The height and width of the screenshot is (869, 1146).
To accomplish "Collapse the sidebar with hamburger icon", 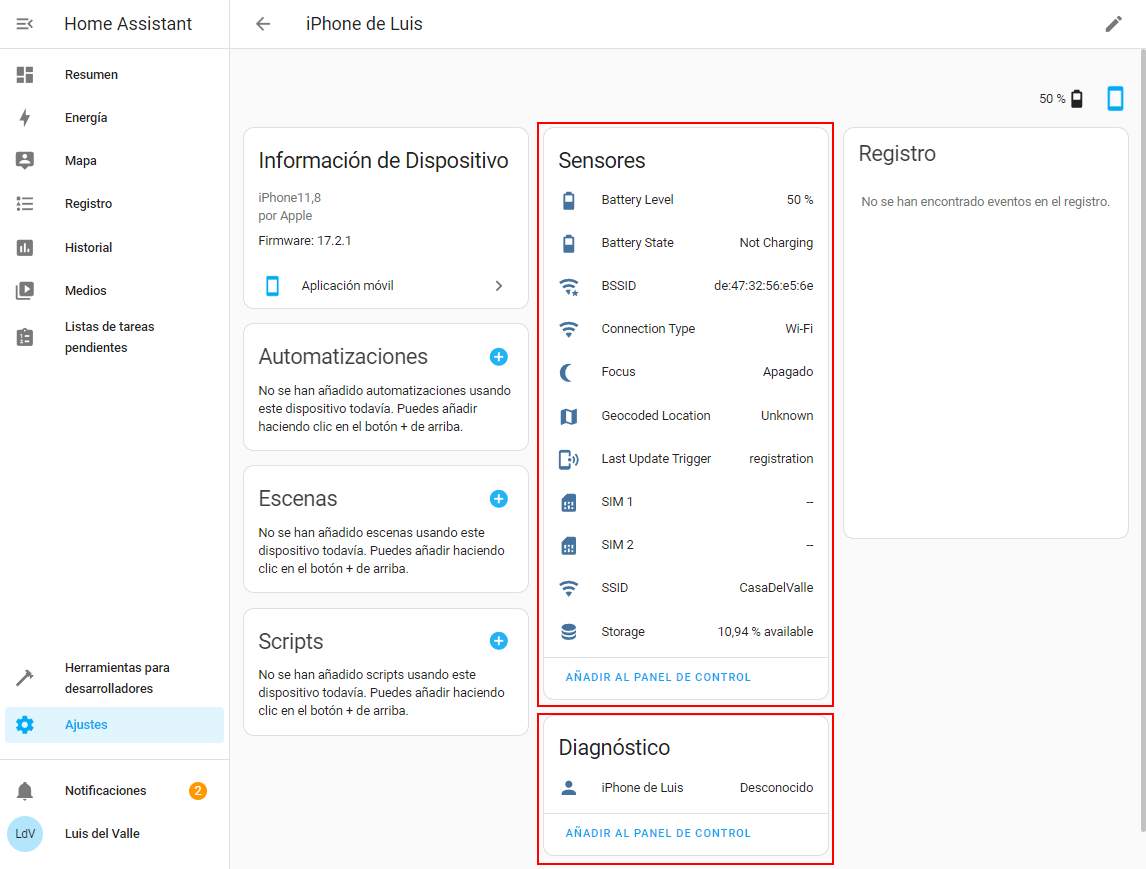I will (24, 24).
